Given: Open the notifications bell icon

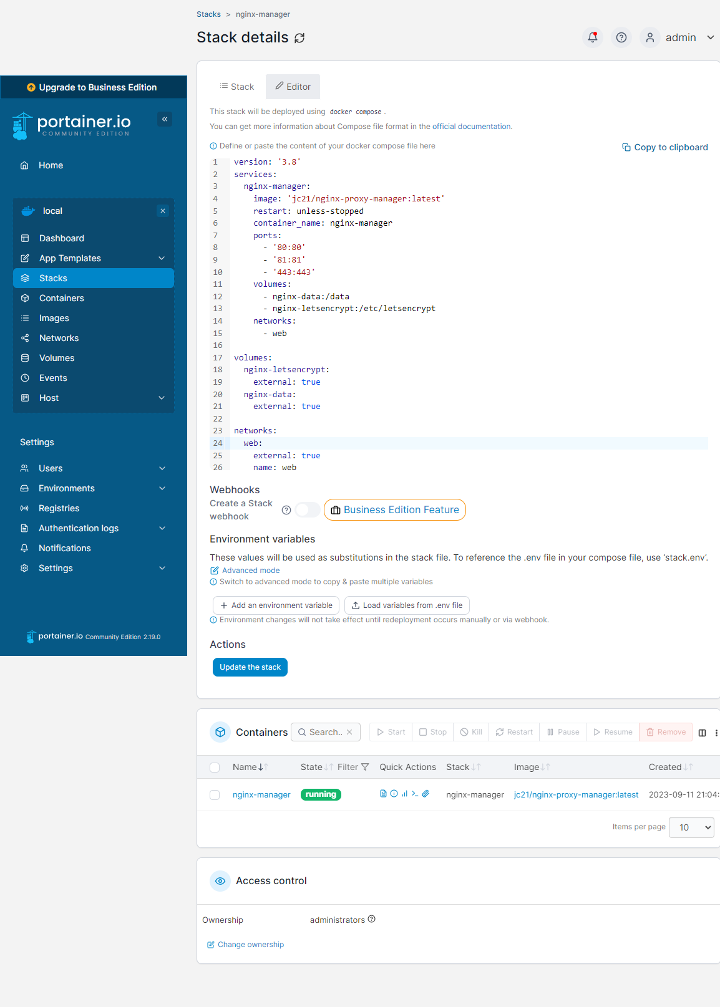Looking at the screenshot, I should 593,37.
